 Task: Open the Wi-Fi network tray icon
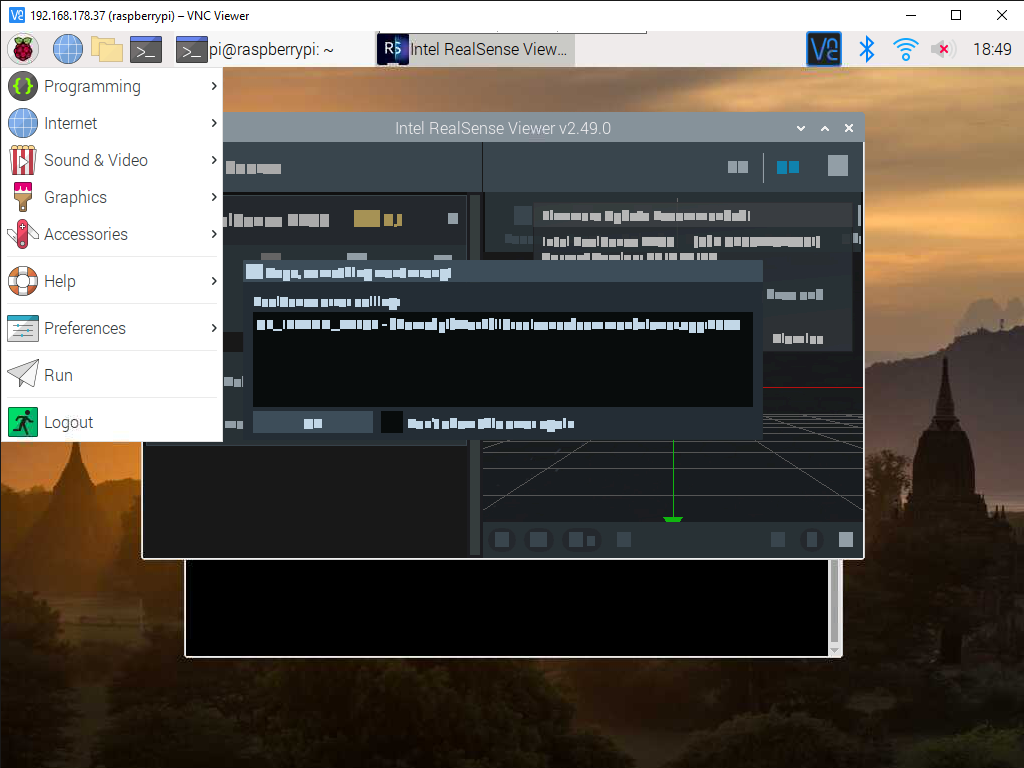905,49
